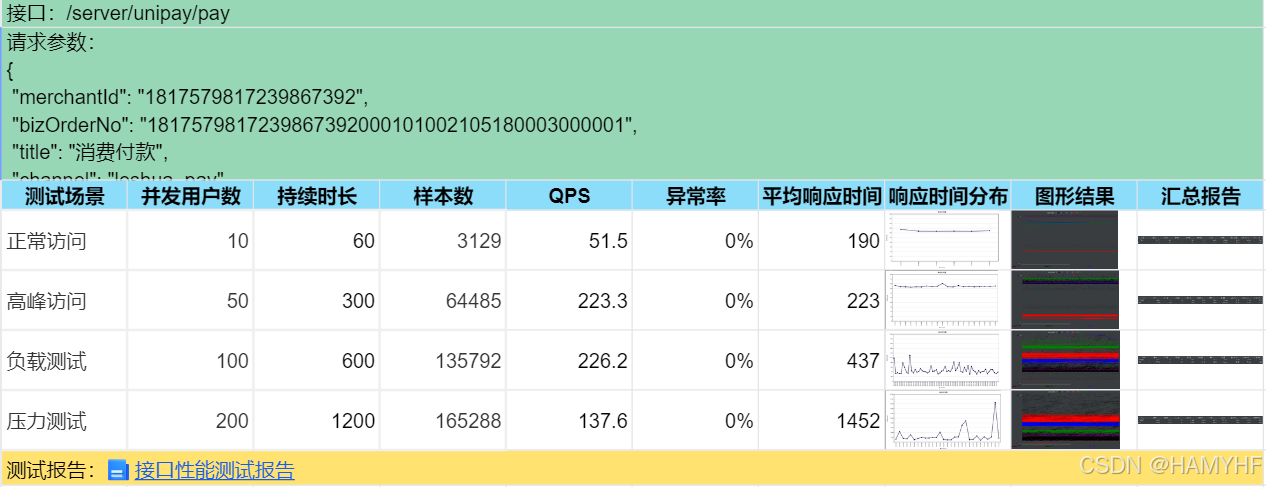Open the 接口性能测试报告 link
This screenshot has width=1266, height=487.
click(x=214, y=470)
